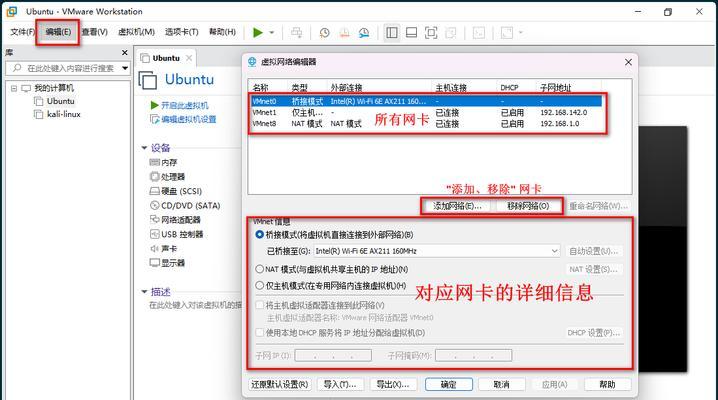The width and height of the screenshot is (718, 400).
Task: Open the 查看(V) menu
Action: coord(94,32)
